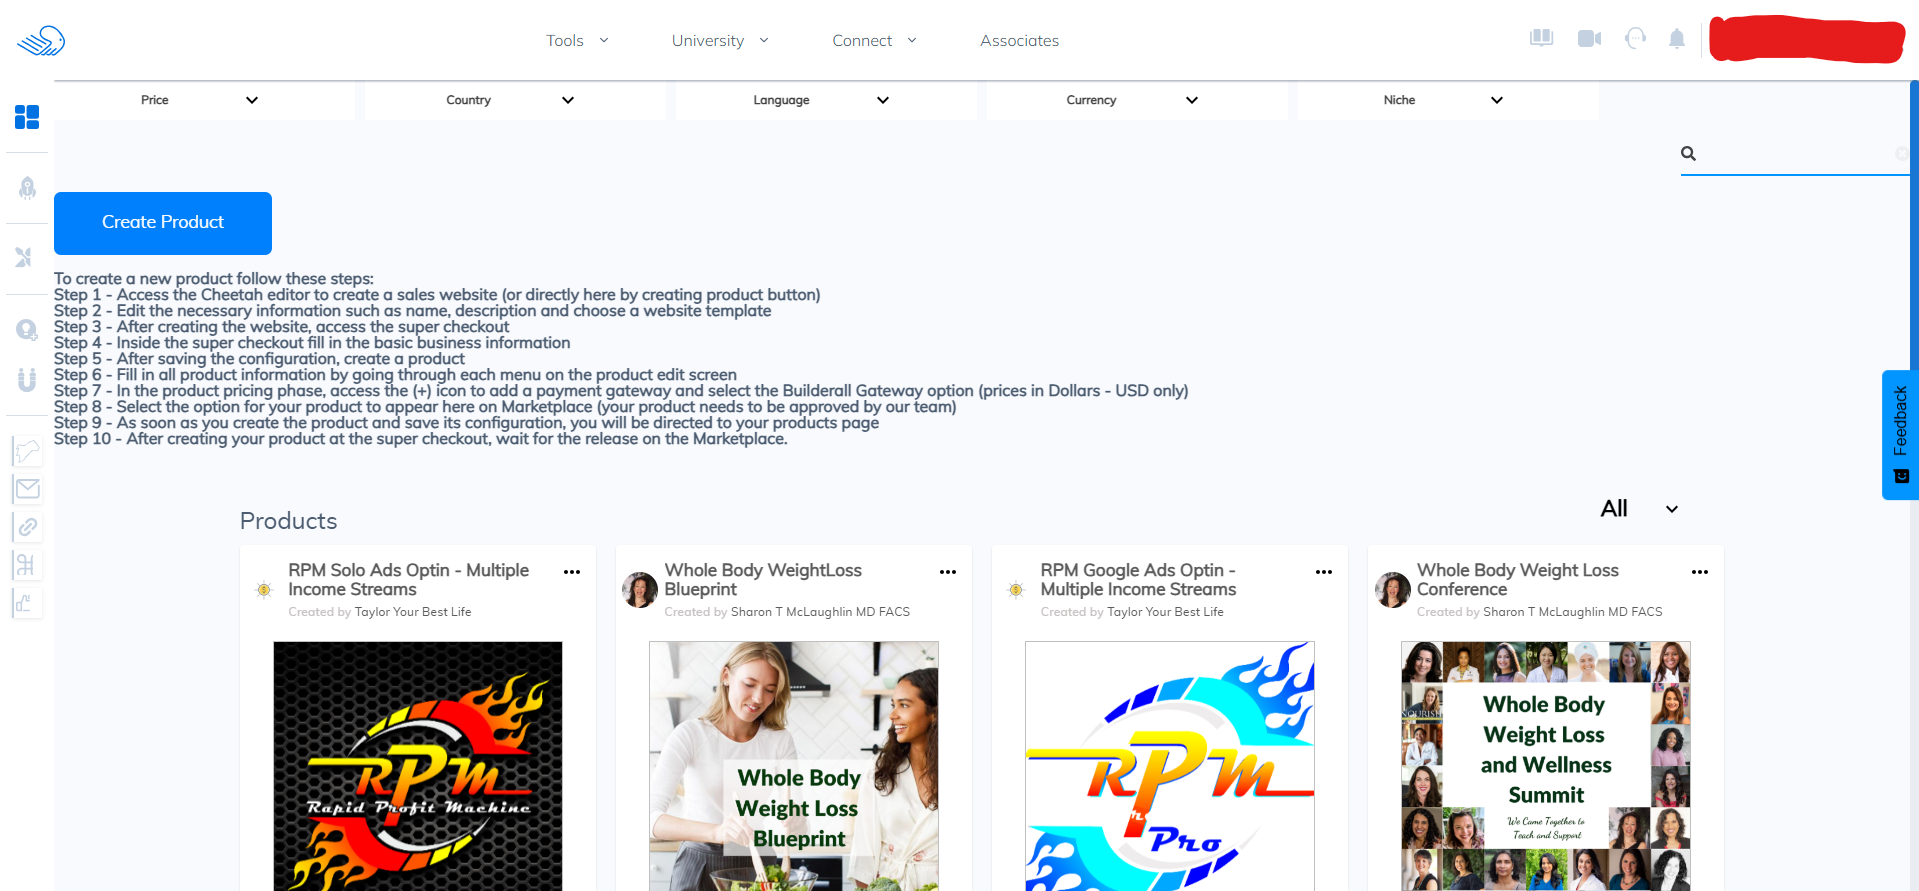This screenshot has width=1919, height=891.
Task: Click the link chain icon in sidebar
Action: coord(27,527)
